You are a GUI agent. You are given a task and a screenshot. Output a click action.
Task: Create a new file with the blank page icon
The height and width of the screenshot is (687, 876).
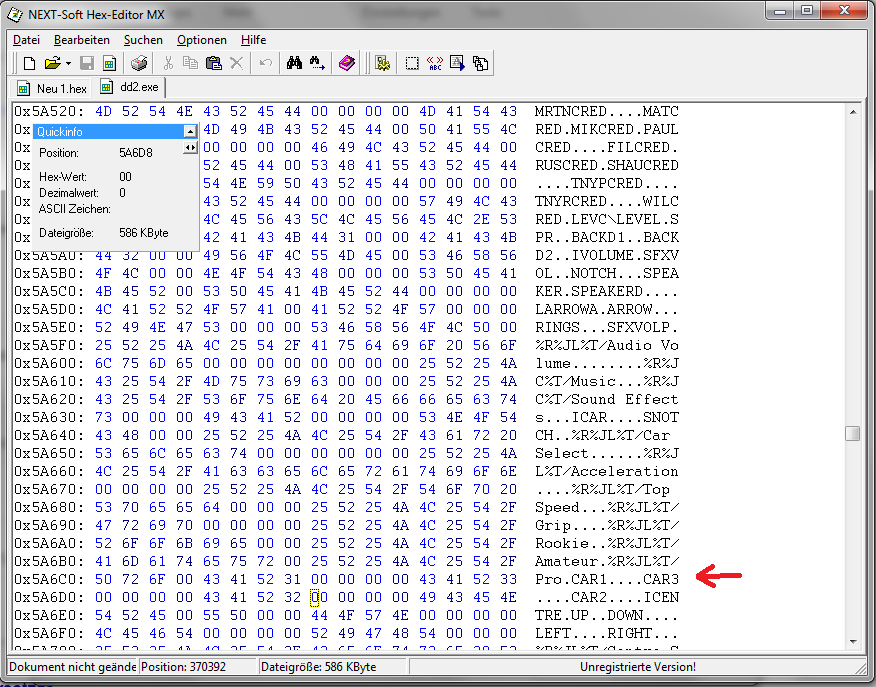(x=29, y=63)
